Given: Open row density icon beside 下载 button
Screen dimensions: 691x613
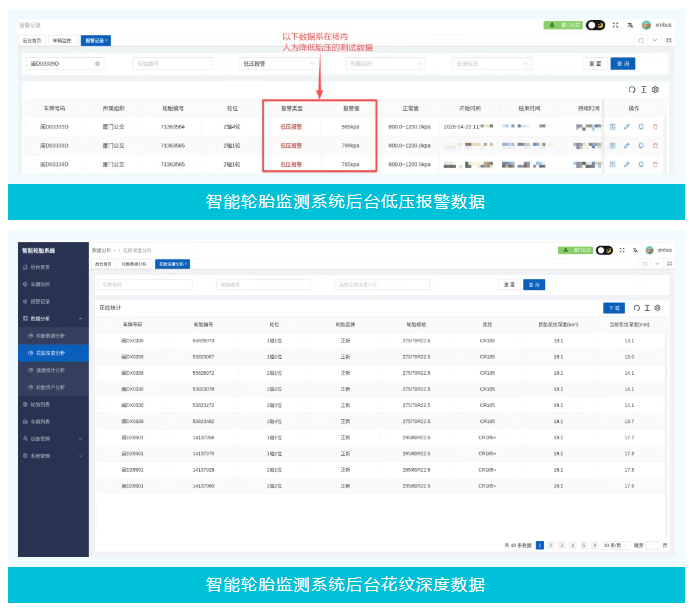Looking at the screenshot, I should [647, 308].
